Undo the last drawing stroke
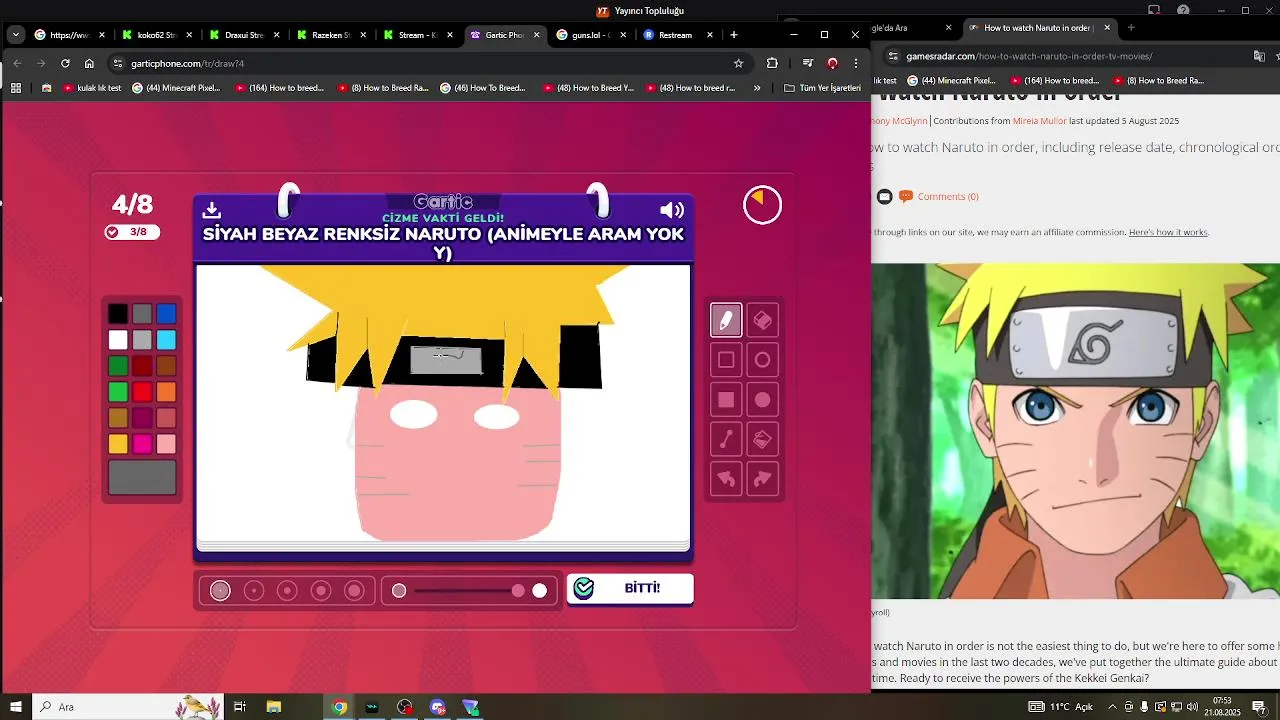Image resolution: width=1280 pixels, height=720 pixels. point(726,479)
